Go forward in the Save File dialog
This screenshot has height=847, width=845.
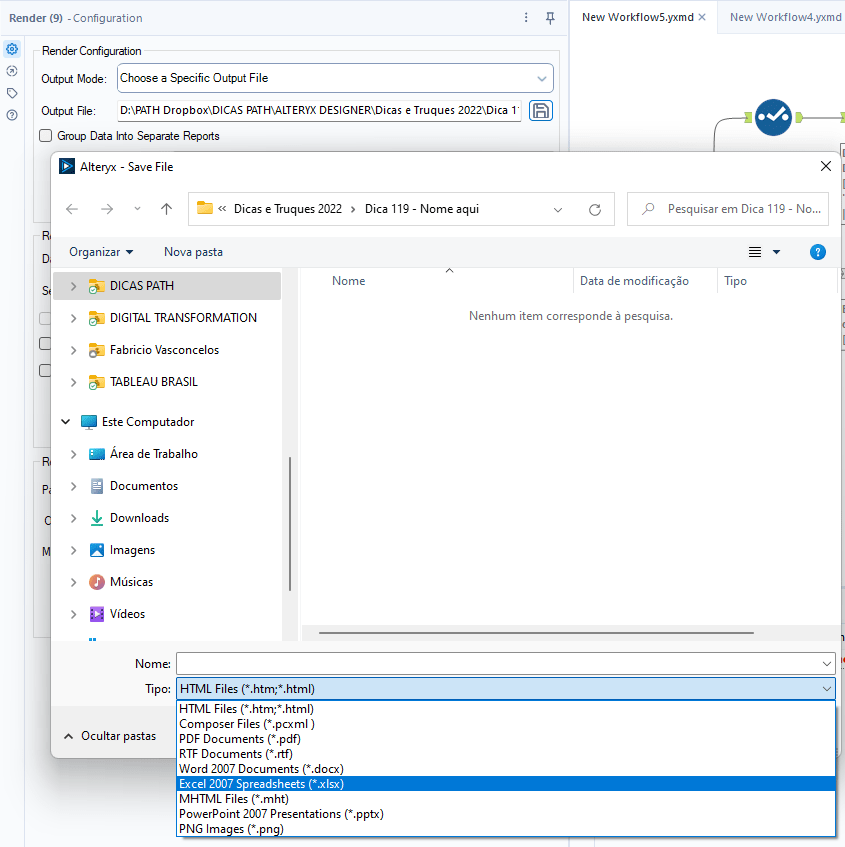click(107, 209)
